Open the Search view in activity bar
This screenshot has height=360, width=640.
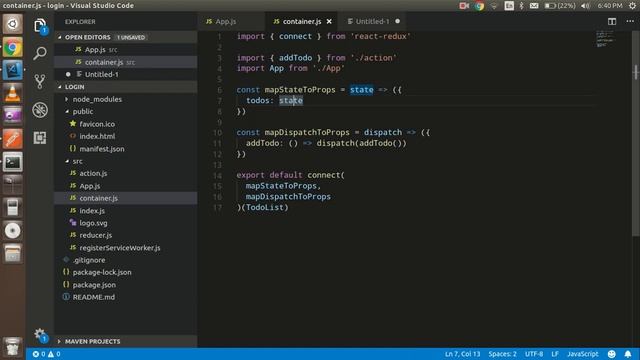click(x=40, y=53)
